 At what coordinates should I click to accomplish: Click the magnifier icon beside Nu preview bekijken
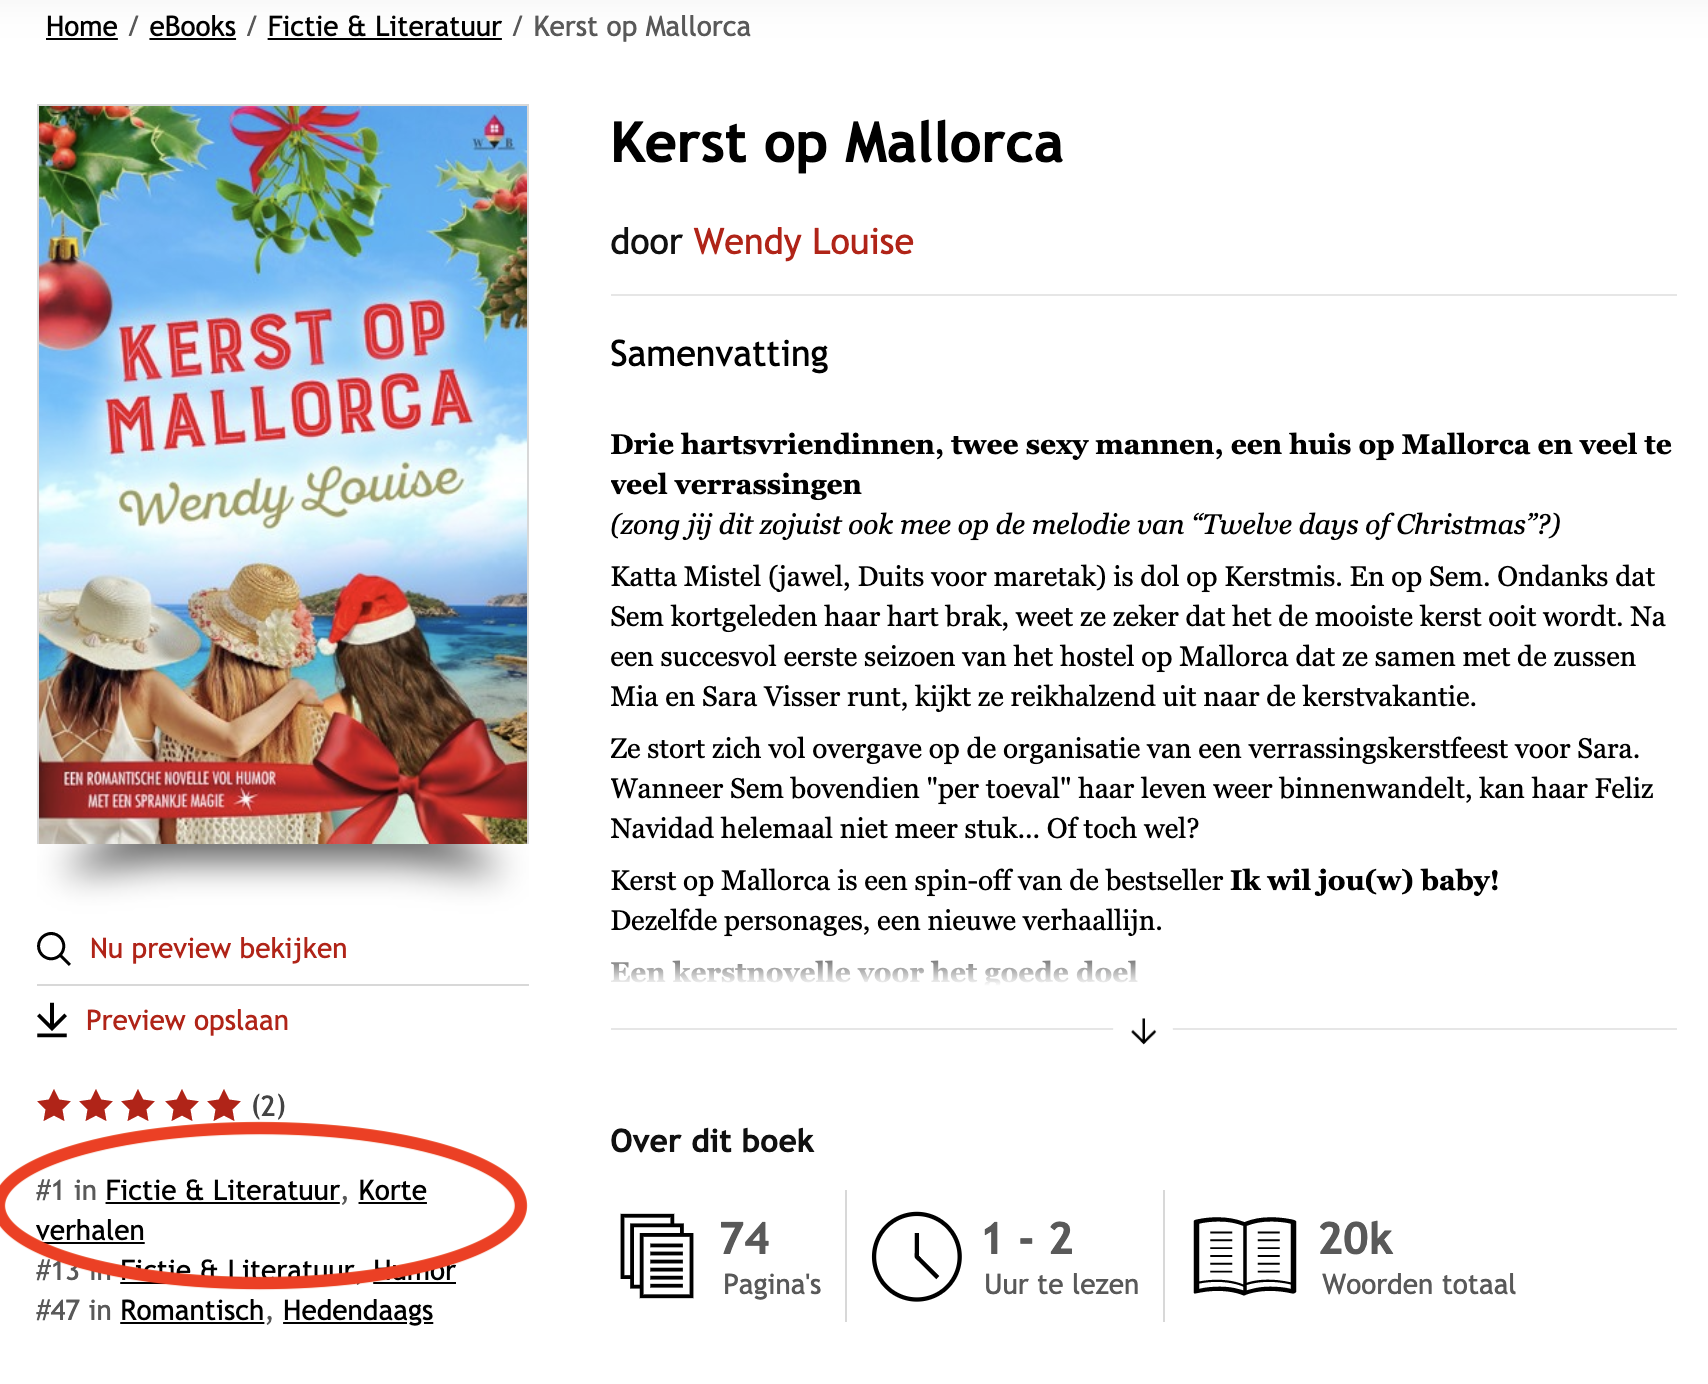(x=53, y=948)
